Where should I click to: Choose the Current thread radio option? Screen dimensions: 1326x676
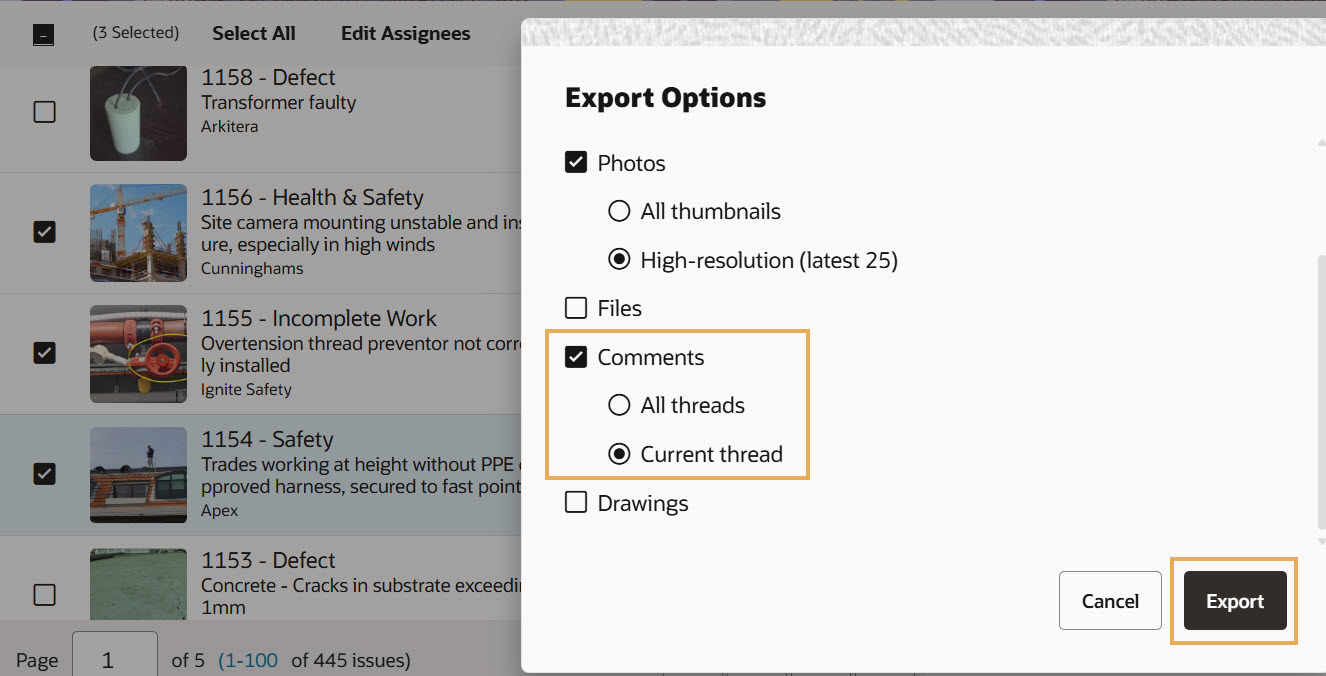[x=620, y=454]
